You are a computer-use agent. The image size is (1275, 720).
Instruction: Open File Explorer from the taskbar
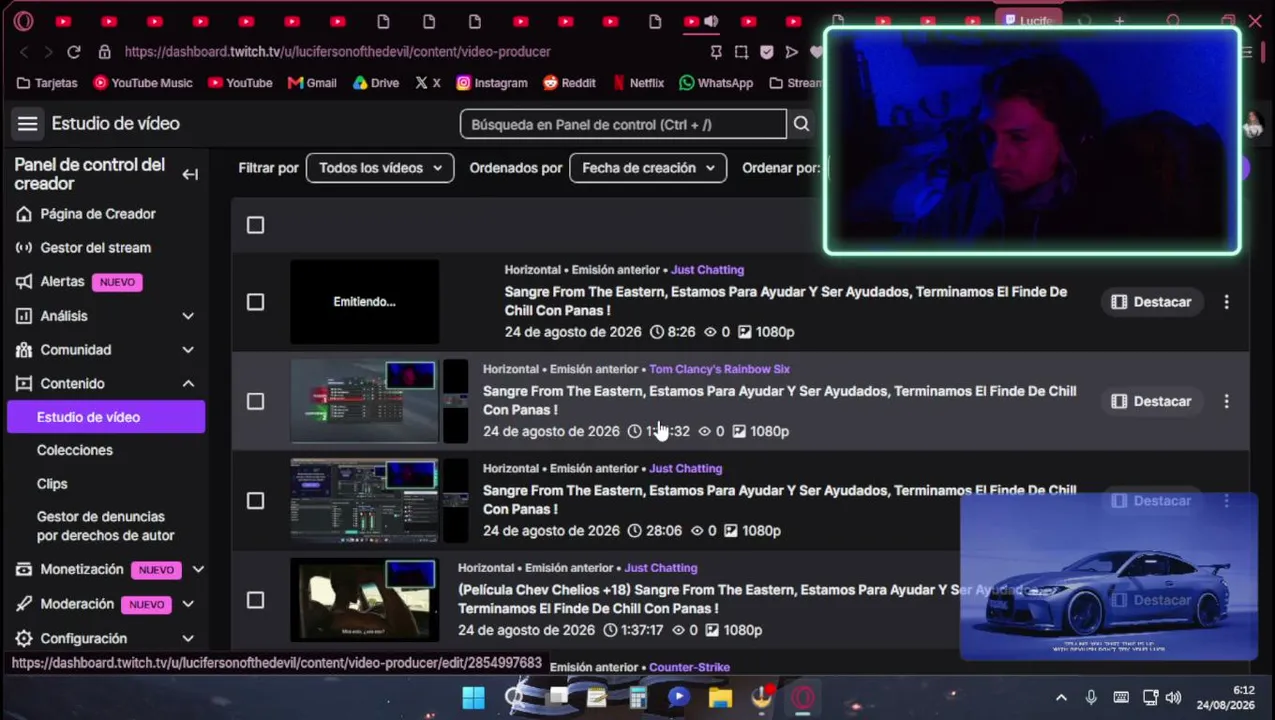(720, 698)
